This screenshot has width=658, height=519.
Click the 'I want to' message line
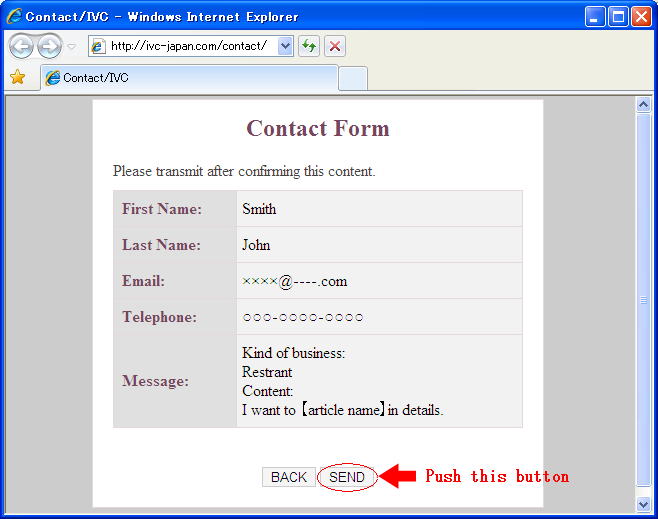pyautogui.click(x=342, y=410)
